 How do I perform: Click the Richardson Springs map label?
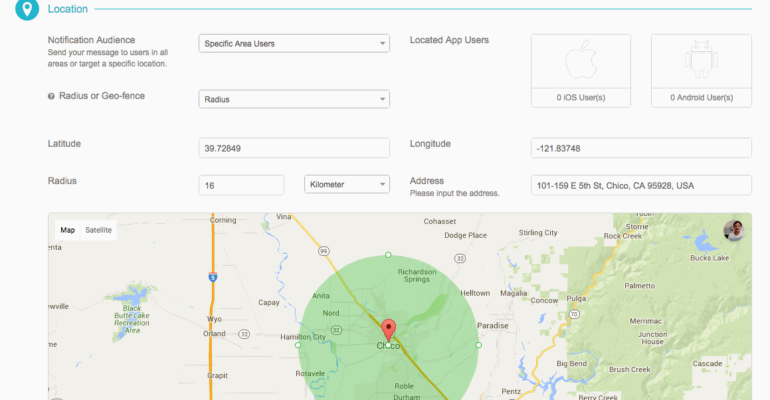tap(417, 275)
